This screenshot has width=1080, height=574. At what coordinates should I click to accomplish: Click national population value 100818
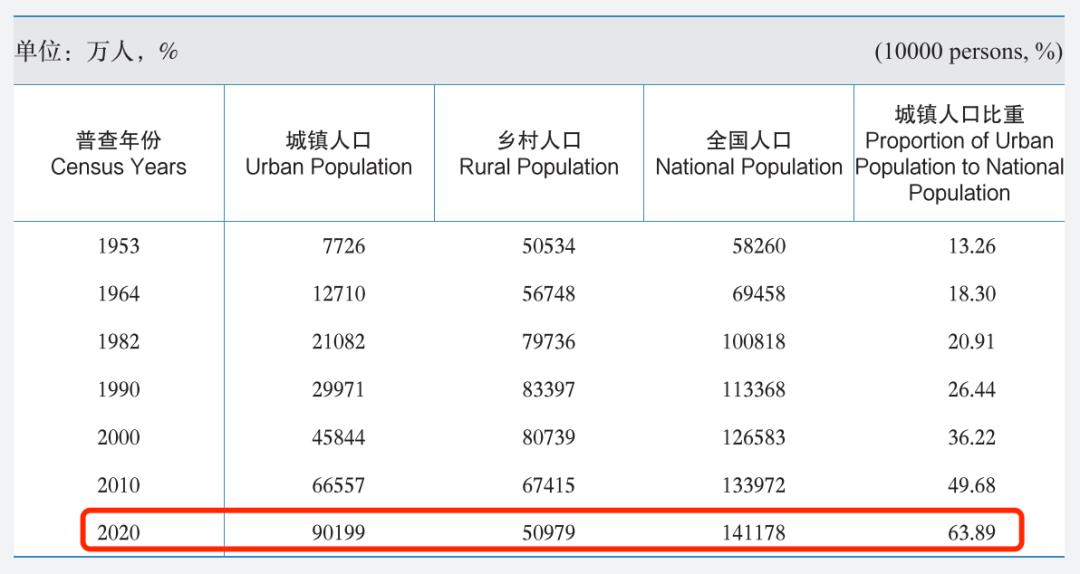coord(753,342)
